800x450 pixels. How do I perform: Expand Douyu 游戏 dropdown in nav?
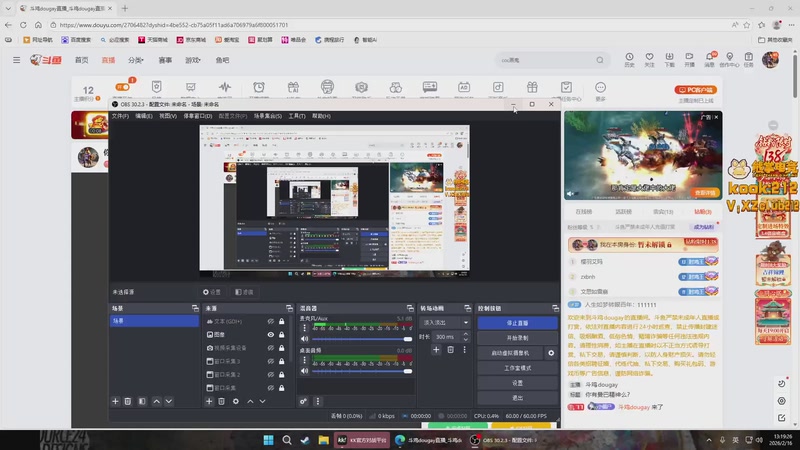(193, 60)
